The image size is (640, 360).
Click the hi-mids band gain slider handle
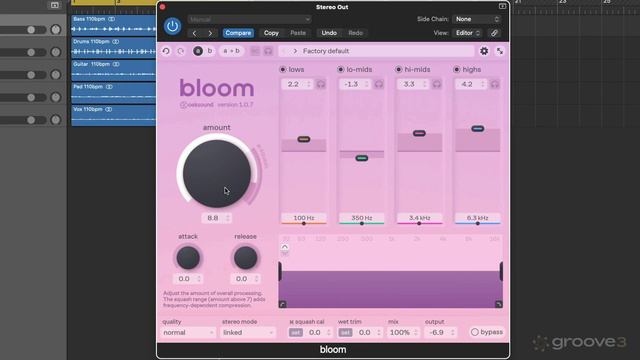(419, 133)
